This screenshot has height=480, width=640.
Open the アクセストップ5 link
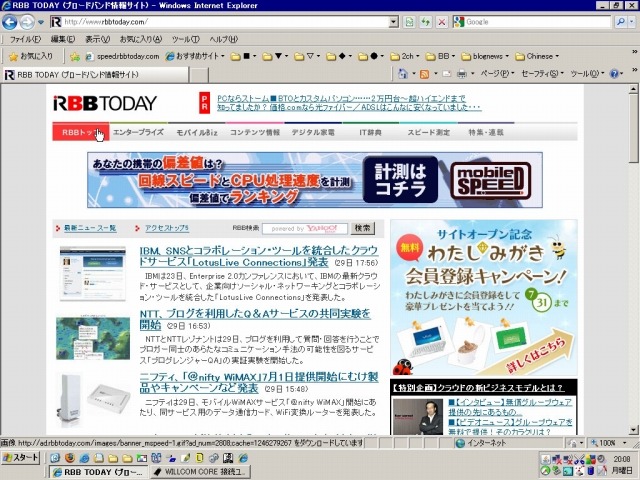(x=167, y=228)
